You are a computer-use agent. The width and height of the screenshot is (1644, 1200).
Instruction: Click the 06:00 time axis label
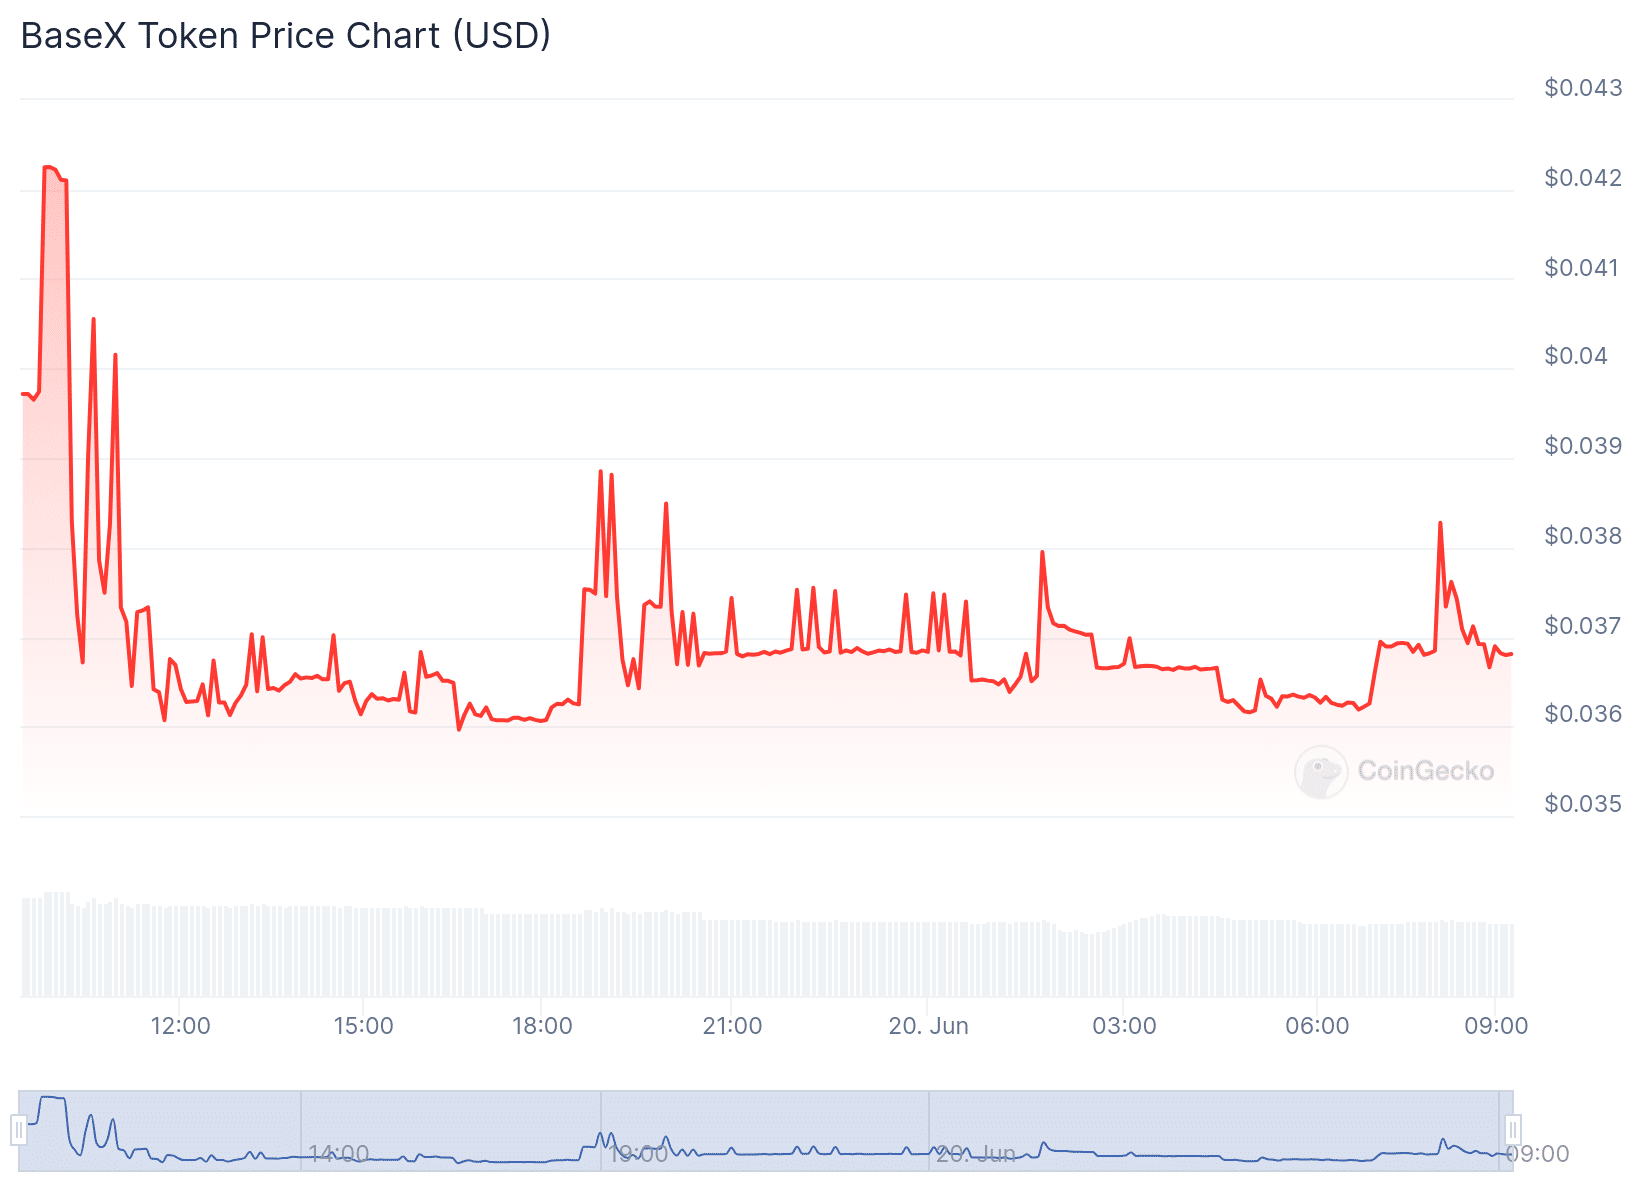click(x=1317, y=1026)
